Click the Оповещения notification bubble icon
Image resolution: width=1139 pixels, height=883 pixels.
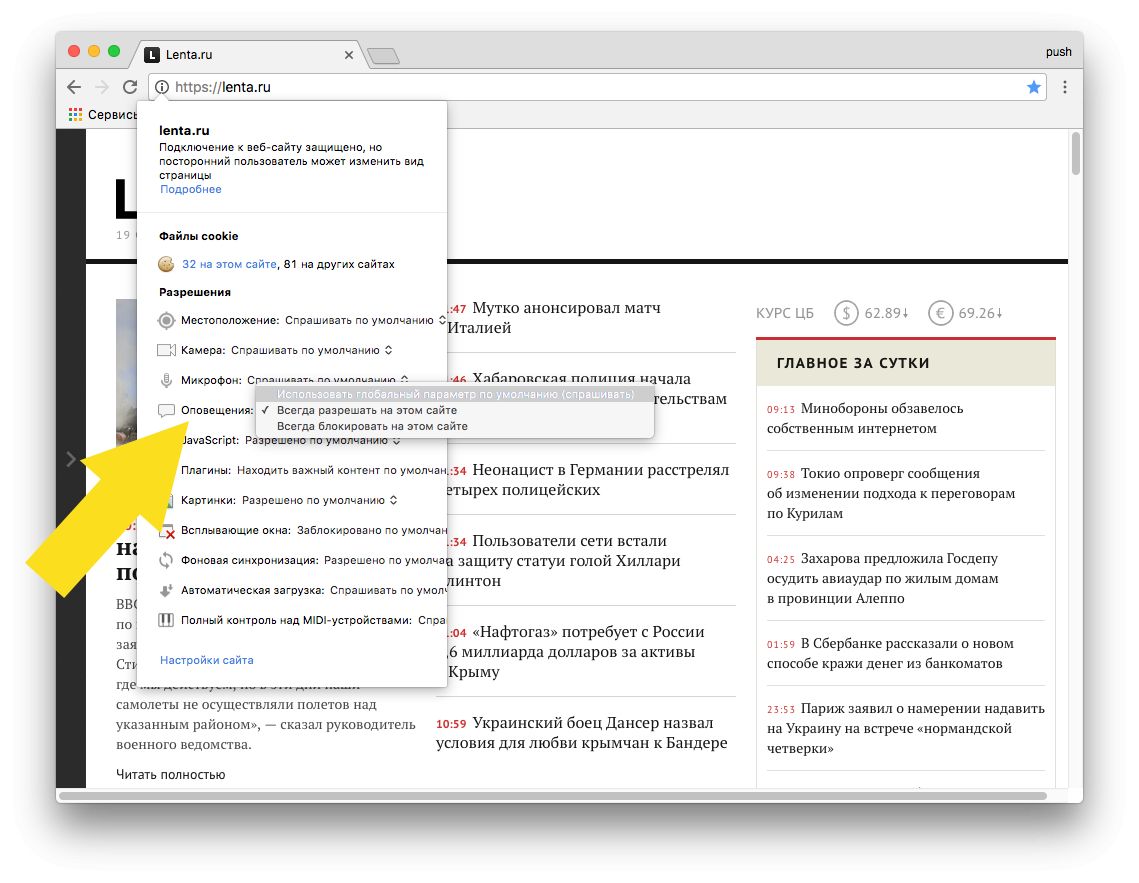point(166,410)
